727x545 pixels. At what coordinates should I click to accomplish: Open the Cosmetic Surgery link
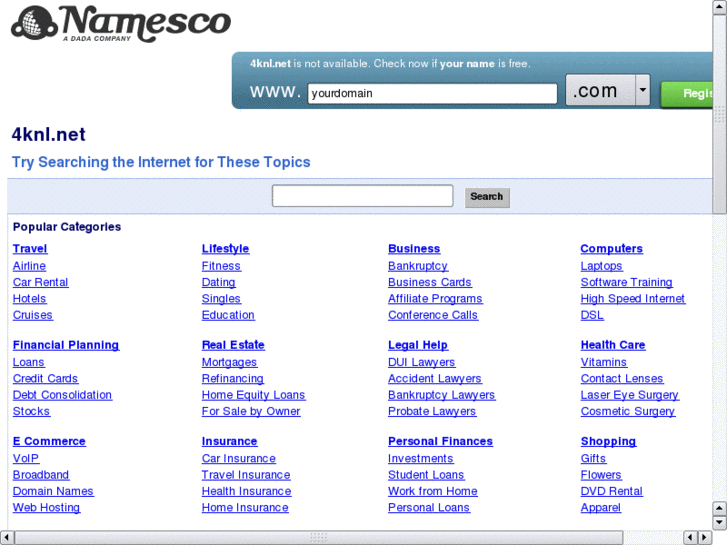[628, 411]
